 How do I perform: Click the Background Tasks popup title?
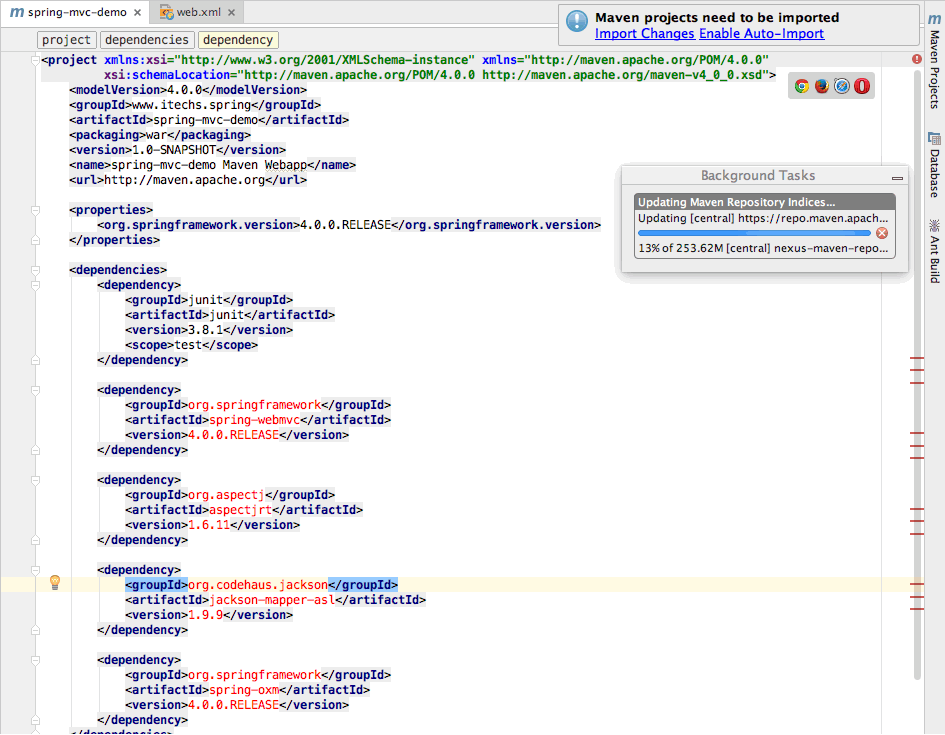(x=758, y=175)
